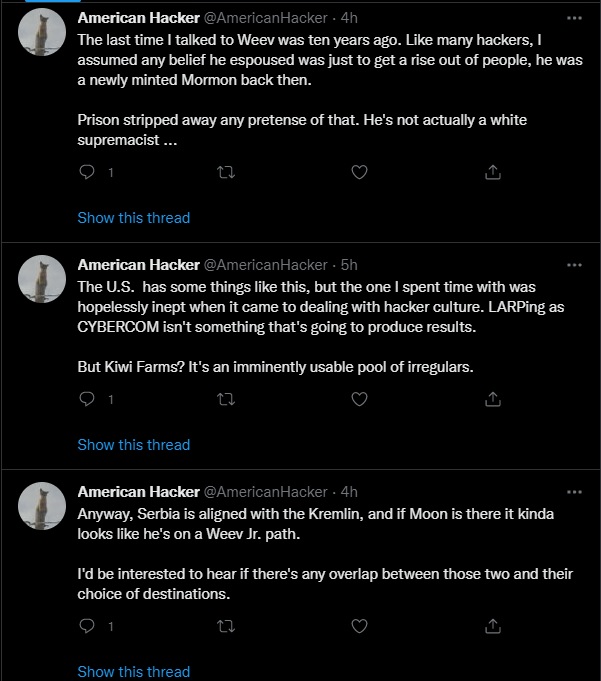The width and height of the screenshot is (601, 681).
Task: Reply to the tweet about Moon in Serbia
Action: pyautogui.click(x=87, y=626)
